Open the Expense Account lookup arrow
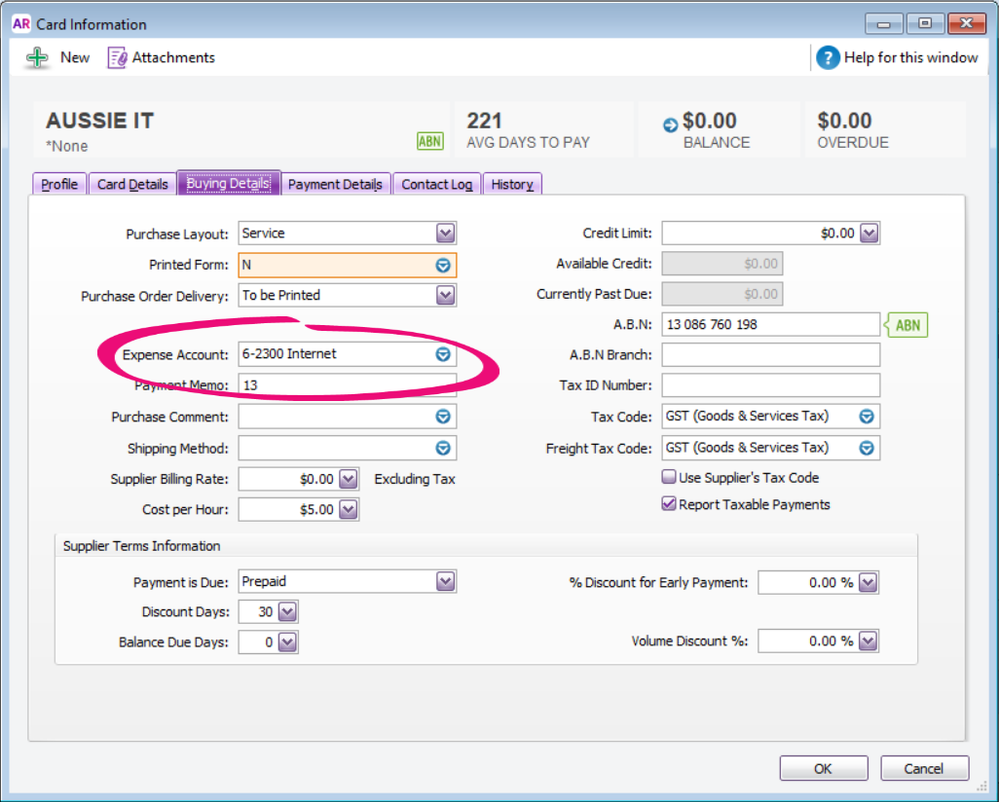 [x=443, y=355]
